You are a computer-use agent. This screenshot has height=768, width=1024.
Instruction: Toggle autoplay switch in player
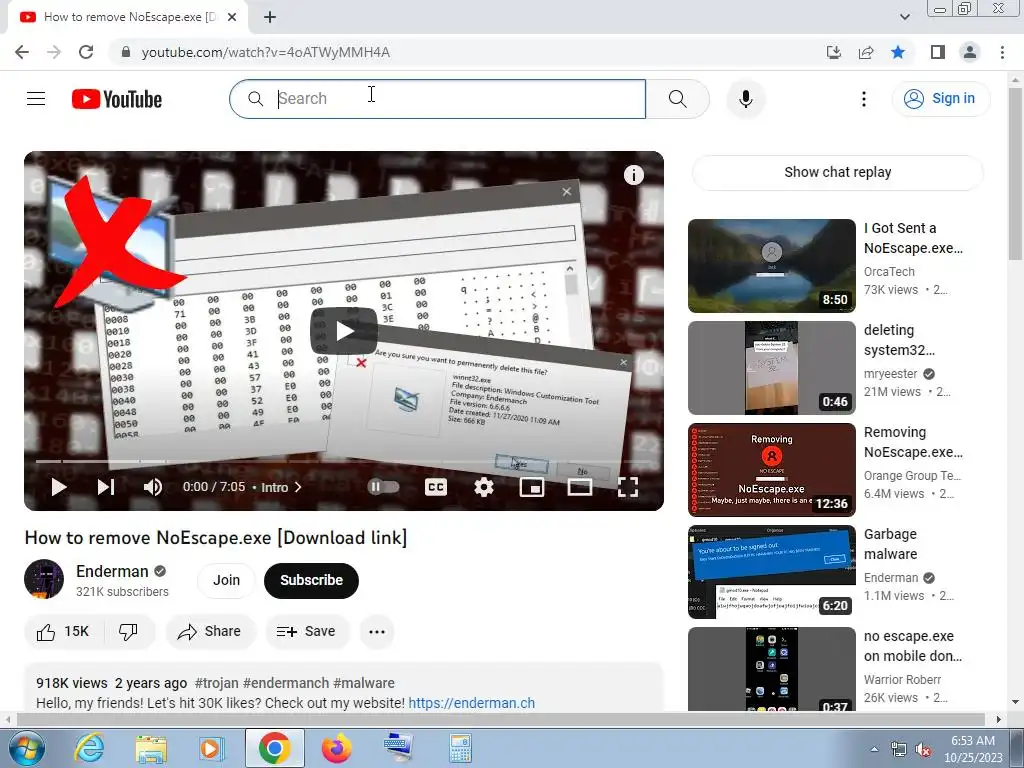(383, 487)
